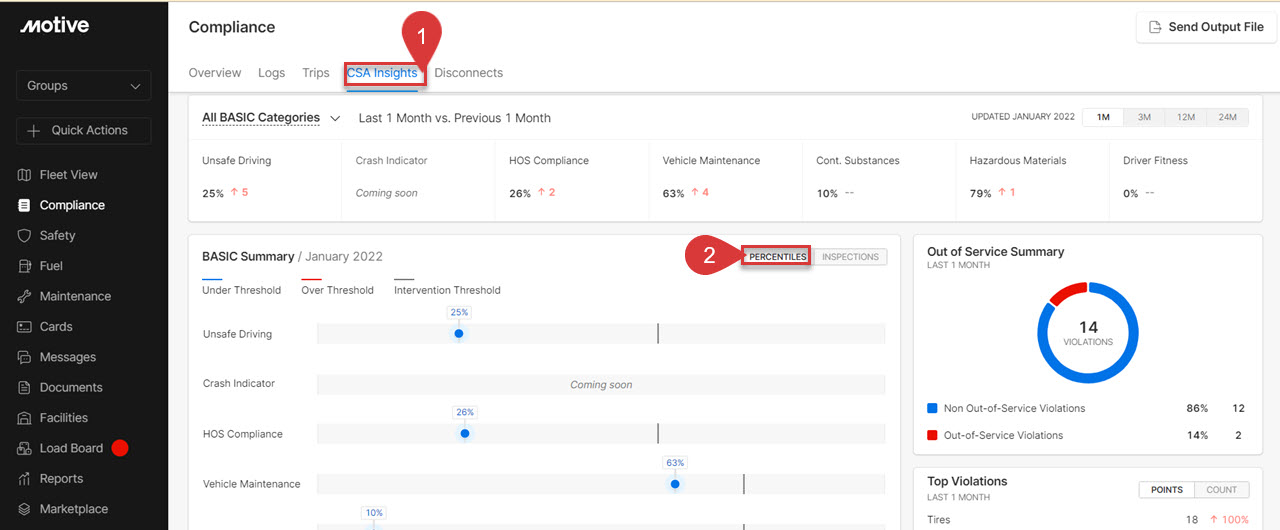The image size is (1280, 530).
Task: Toggle the Inspections view
Action: (x=850, y=257)
